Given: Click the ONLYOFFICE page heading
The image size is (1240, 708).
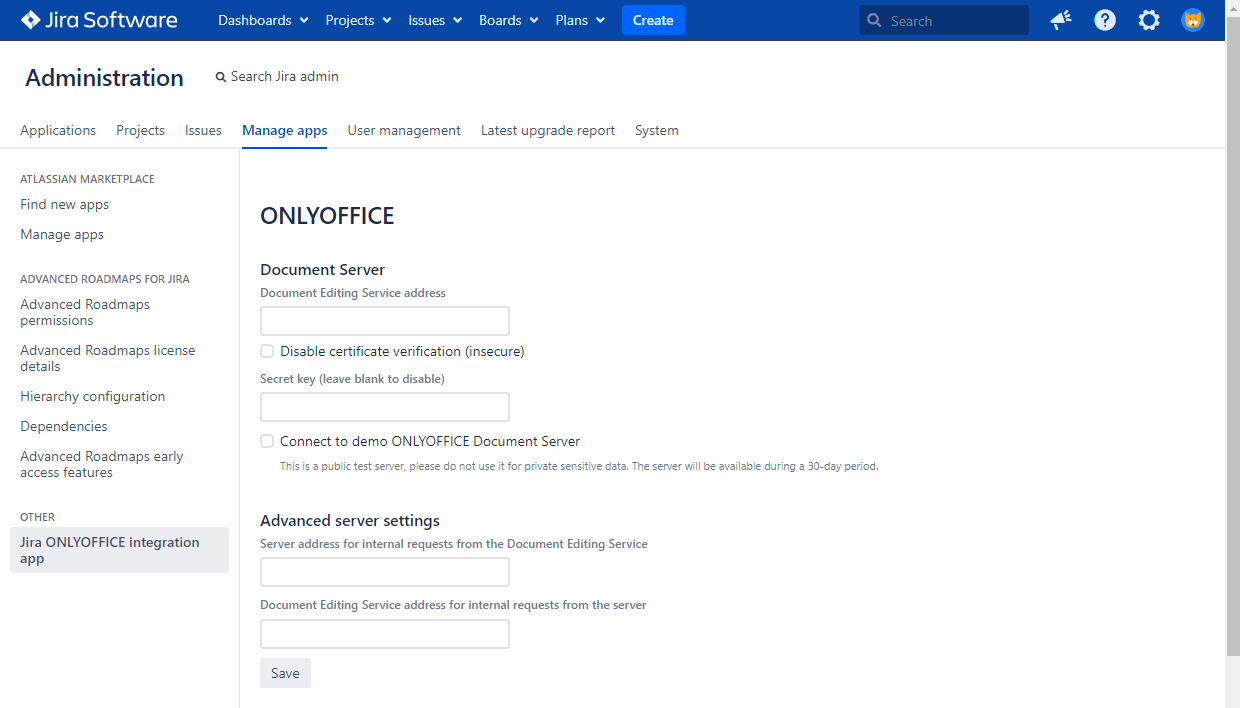Looking at the screenshot, I should [x=327, y=216].
